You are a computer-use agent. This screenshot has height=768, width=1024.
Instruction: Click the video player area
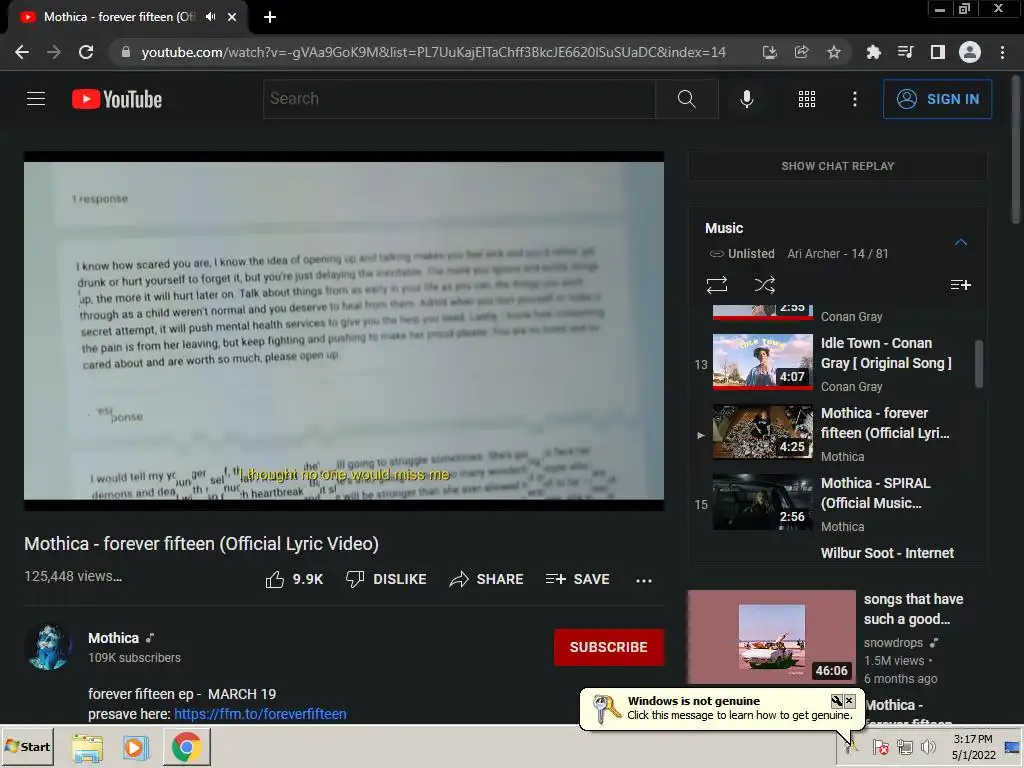344,331
